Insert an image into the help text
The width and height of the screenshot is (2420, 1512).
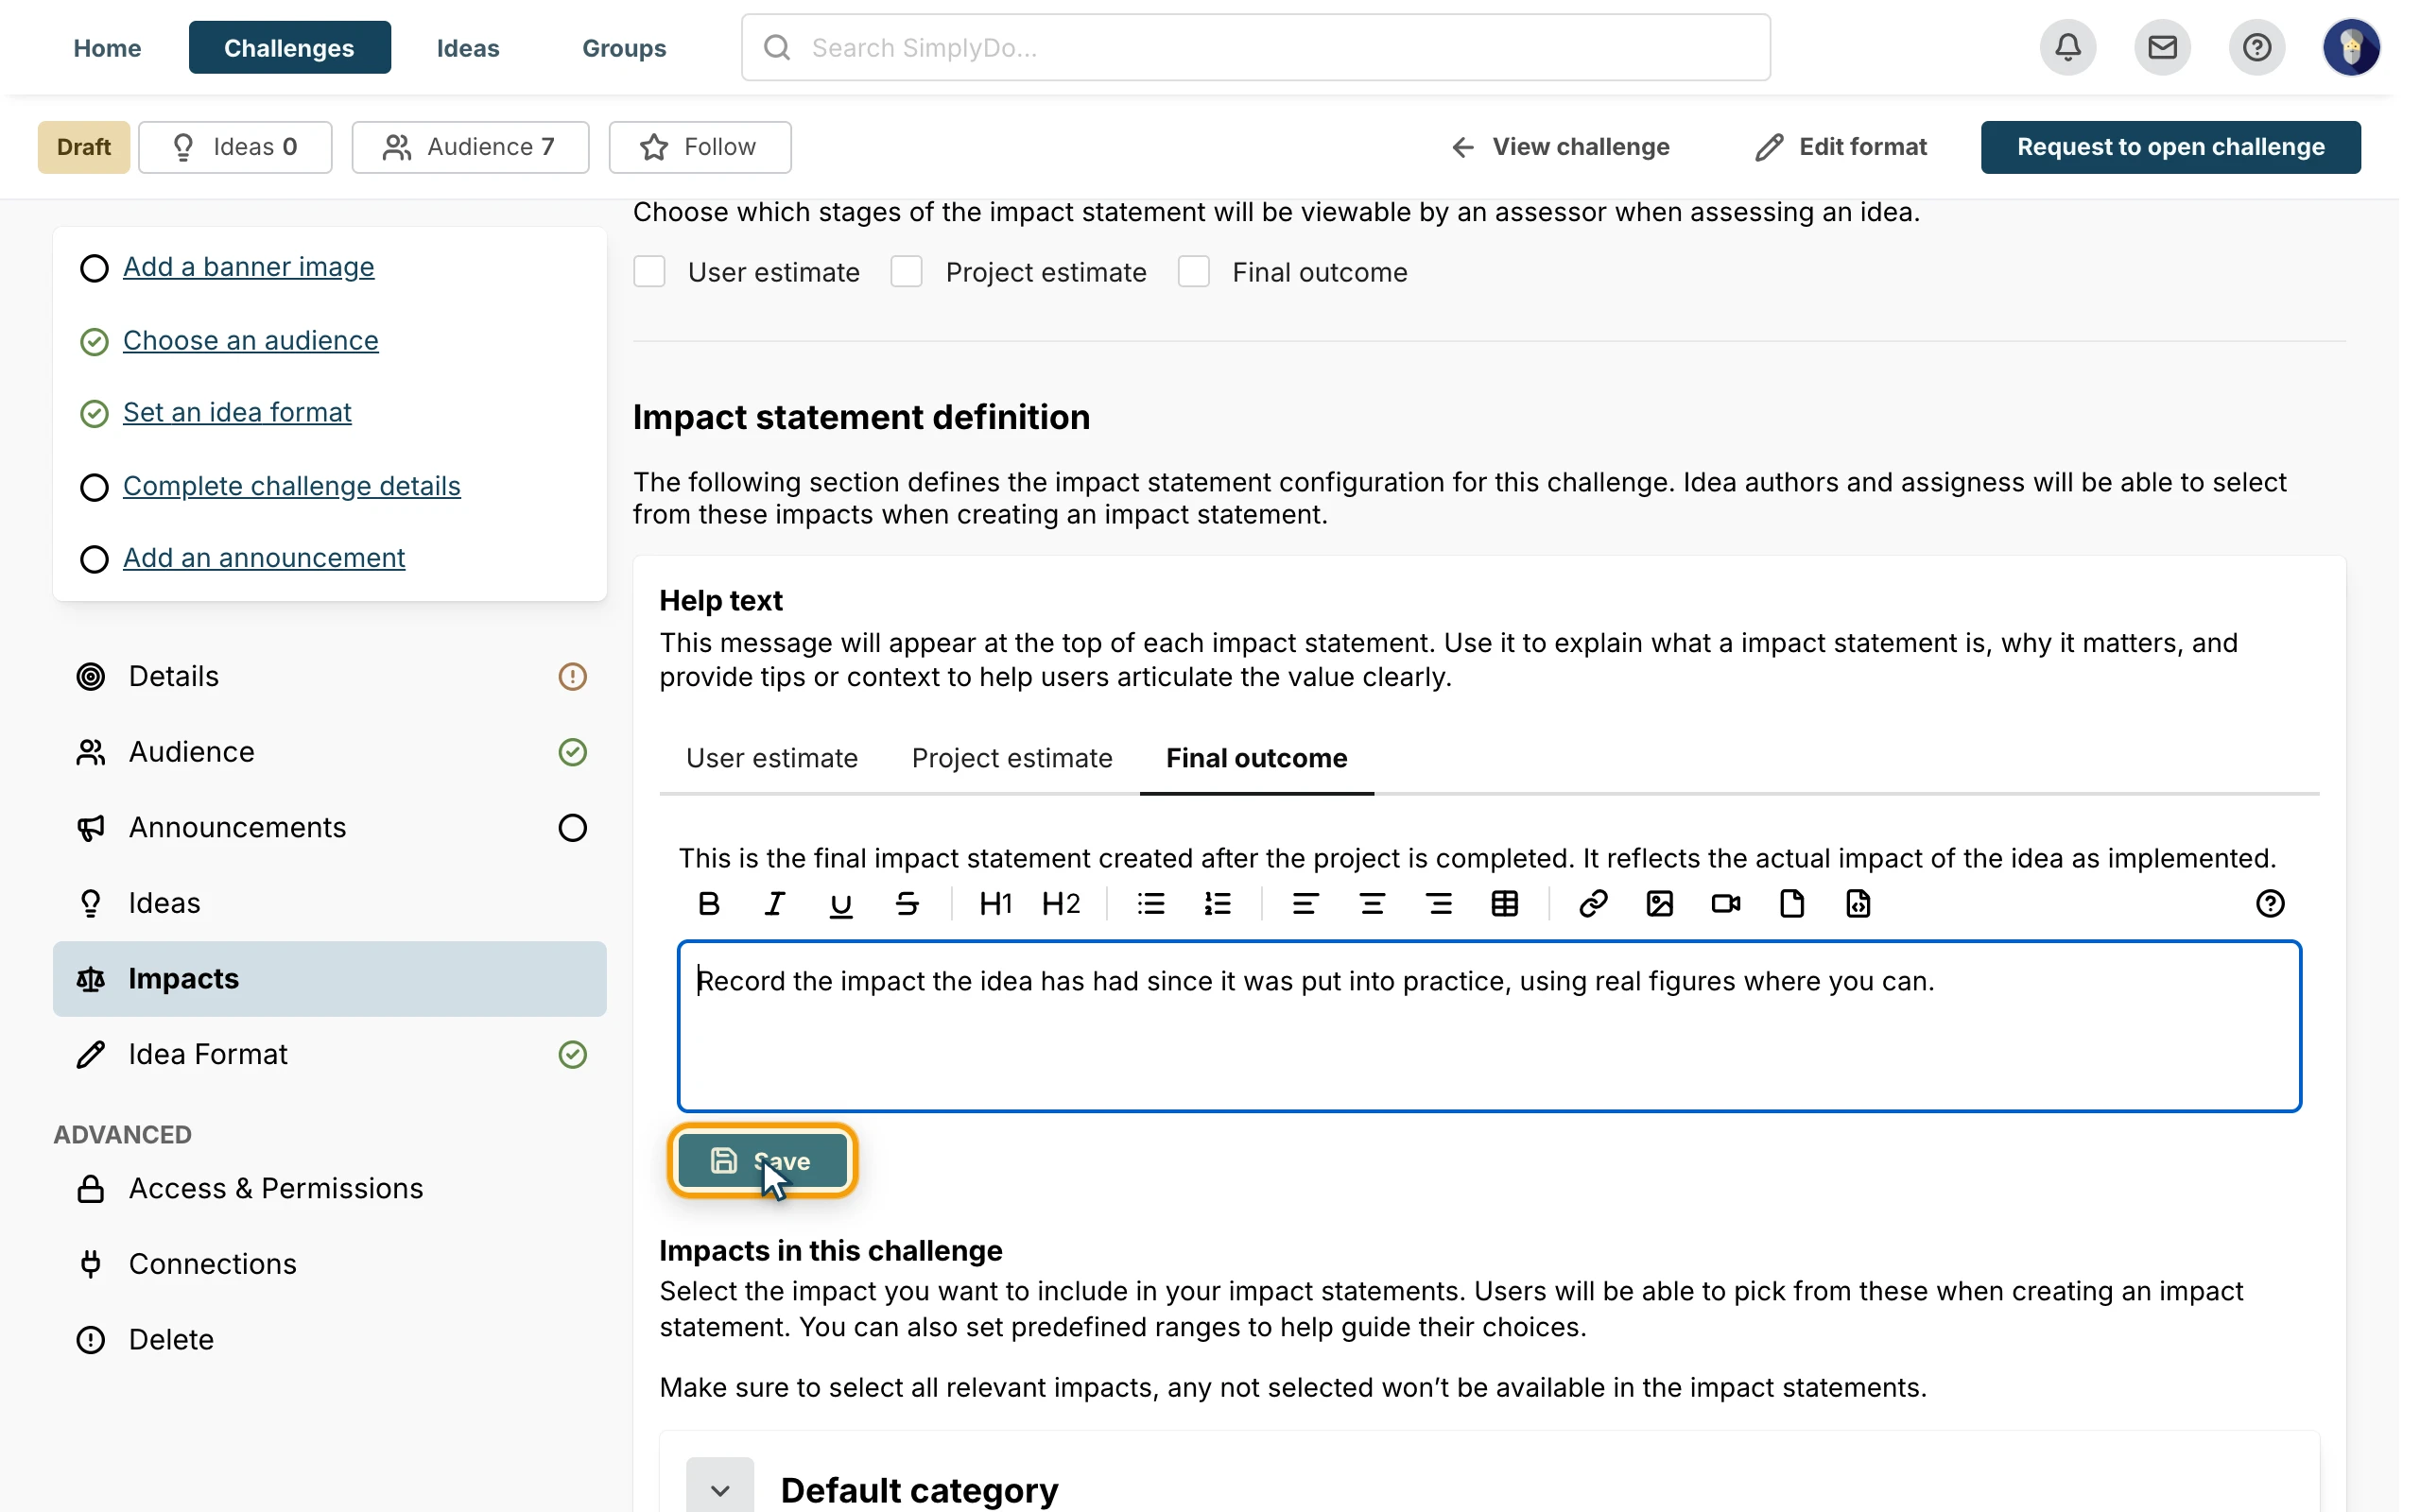tap(1660, 904)
